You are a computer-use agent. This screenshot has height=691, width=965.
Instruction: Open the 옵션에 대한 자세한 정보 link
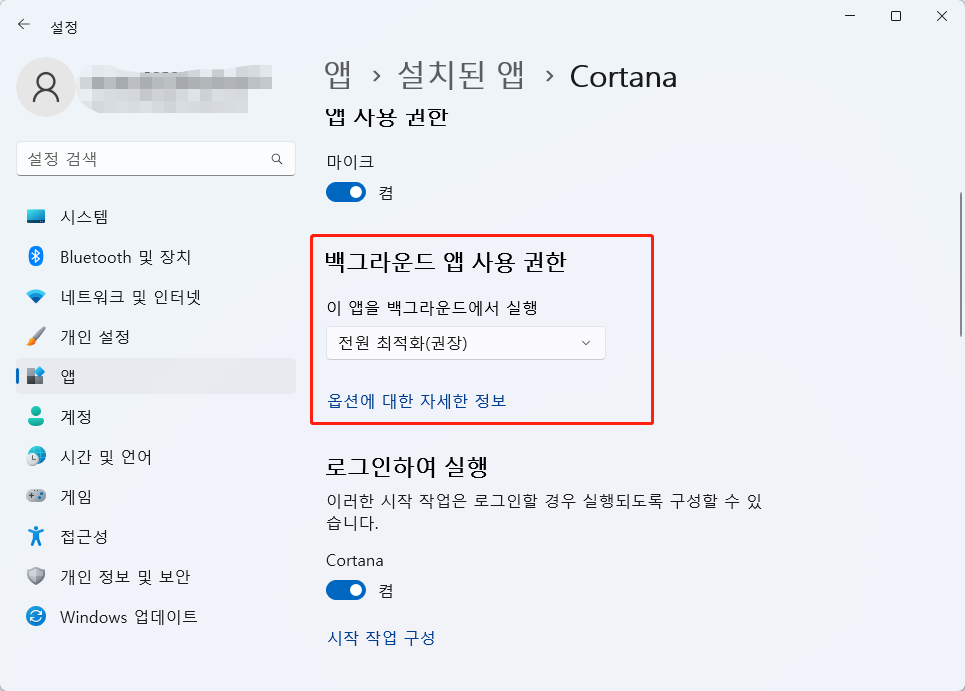click(x=417, y=401)
